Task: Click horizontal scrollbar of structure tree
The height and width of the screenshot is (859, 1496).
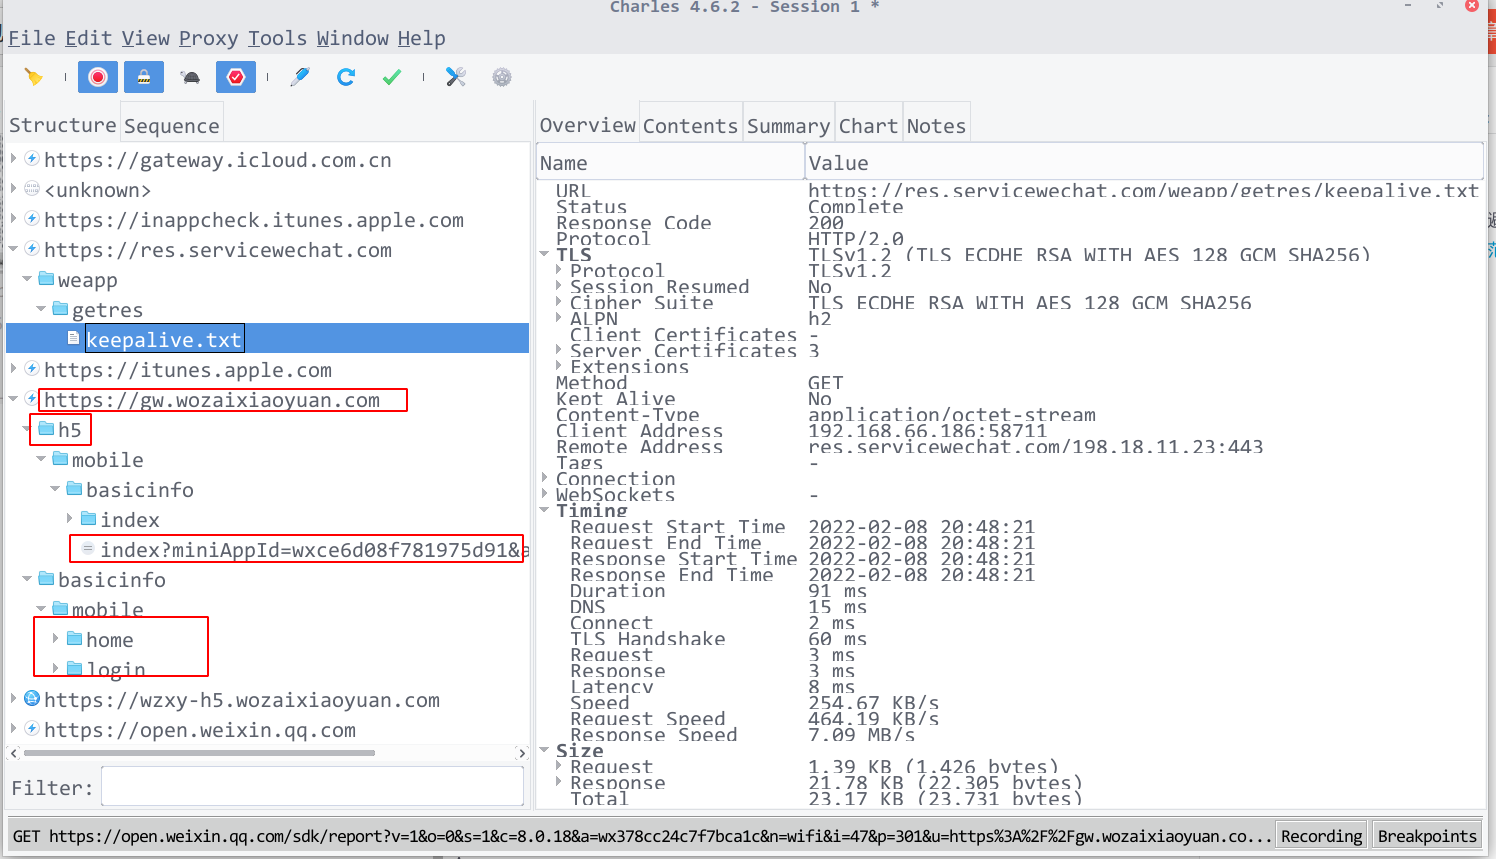Action: [199, 753]
